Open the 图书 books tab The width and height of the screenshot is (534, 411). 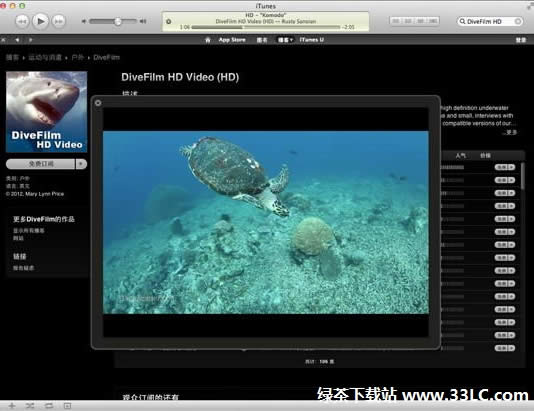point(262,40)
